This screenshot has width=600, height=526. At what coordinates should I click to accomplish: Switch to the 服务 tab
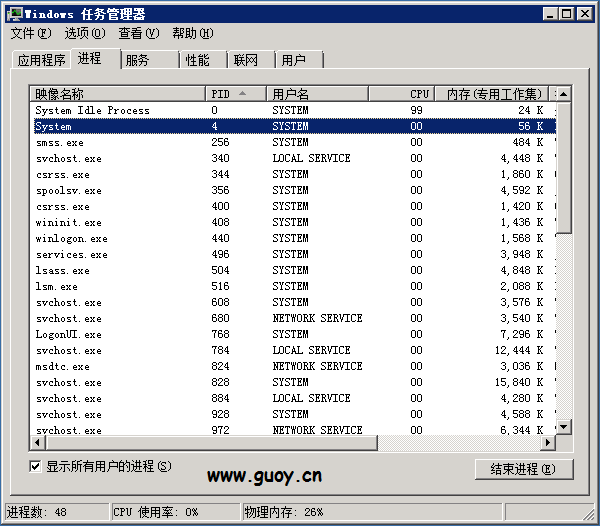(150, 60)
